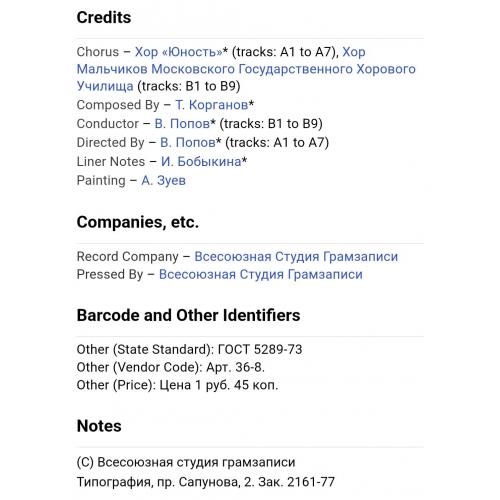
Task: Click the Companies, etc. section heading
Action: [138, 222]
